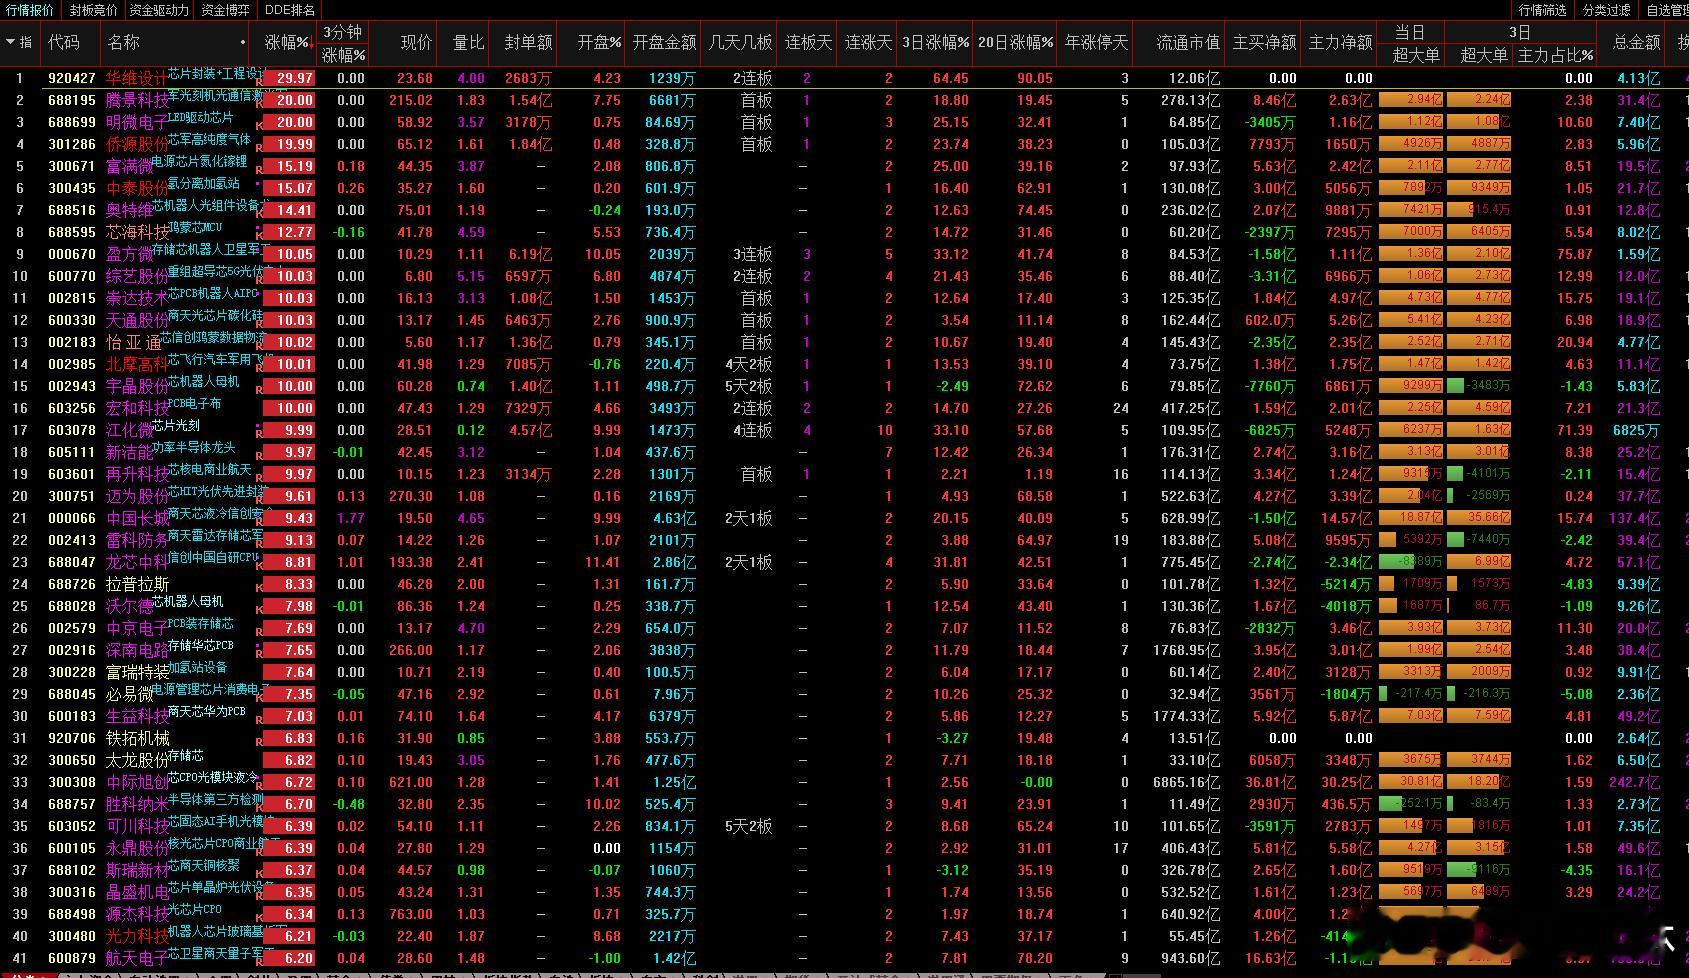This screenshot has width=1689, height=978.
Task: Select stock 龙芯中科
Action: (137, 562)
